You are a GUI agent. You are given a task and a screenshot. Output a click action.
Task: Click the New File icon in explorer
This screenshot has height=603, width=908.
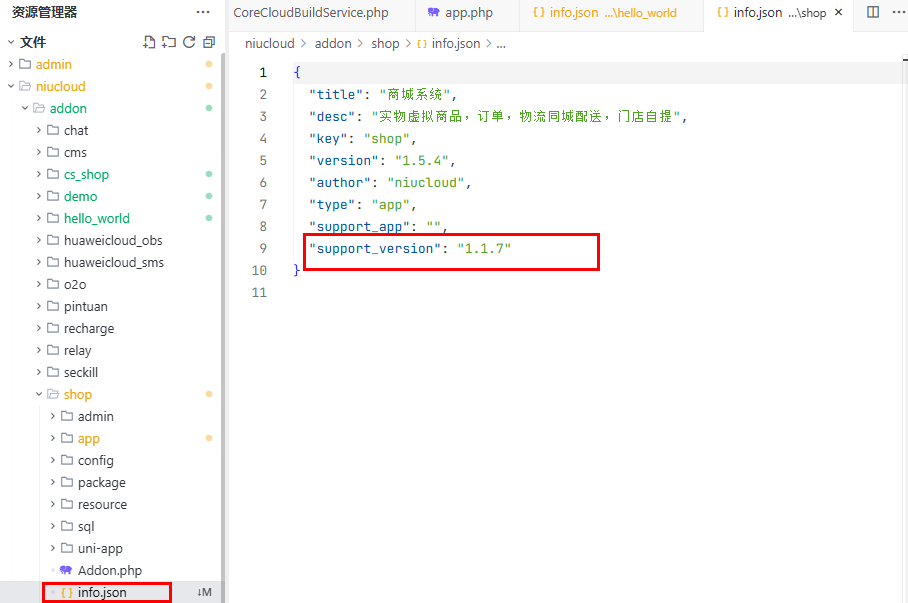tap(149, 42)
